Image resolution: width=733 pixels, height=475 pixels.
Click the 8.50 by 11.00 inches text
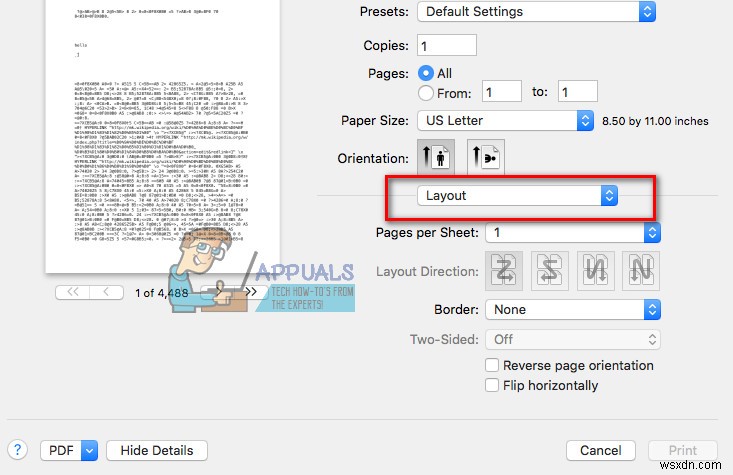[655, 121]
